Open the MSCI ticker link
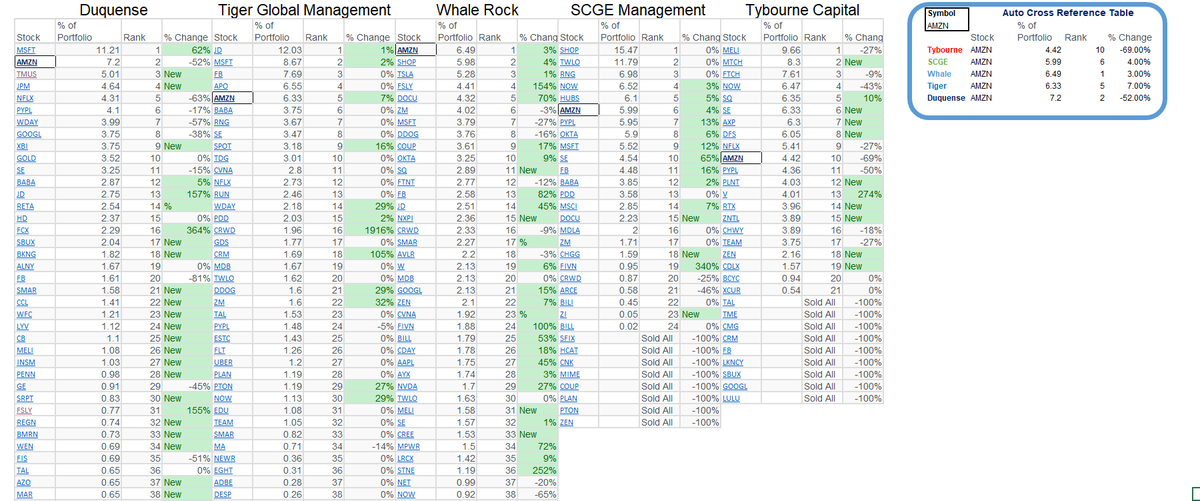Viewport: 1200px width, 501px height. pos(569,206)
